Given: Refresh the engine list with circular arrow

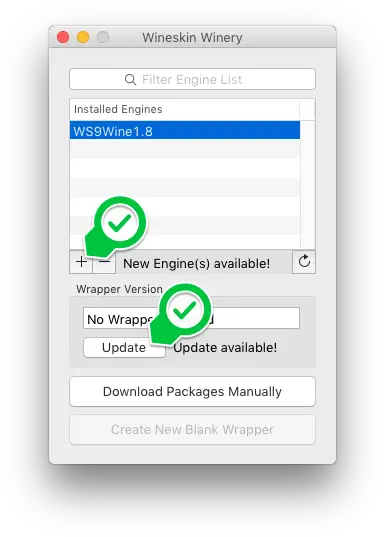Looking at the screenshot, I should (x=304, y=262).
